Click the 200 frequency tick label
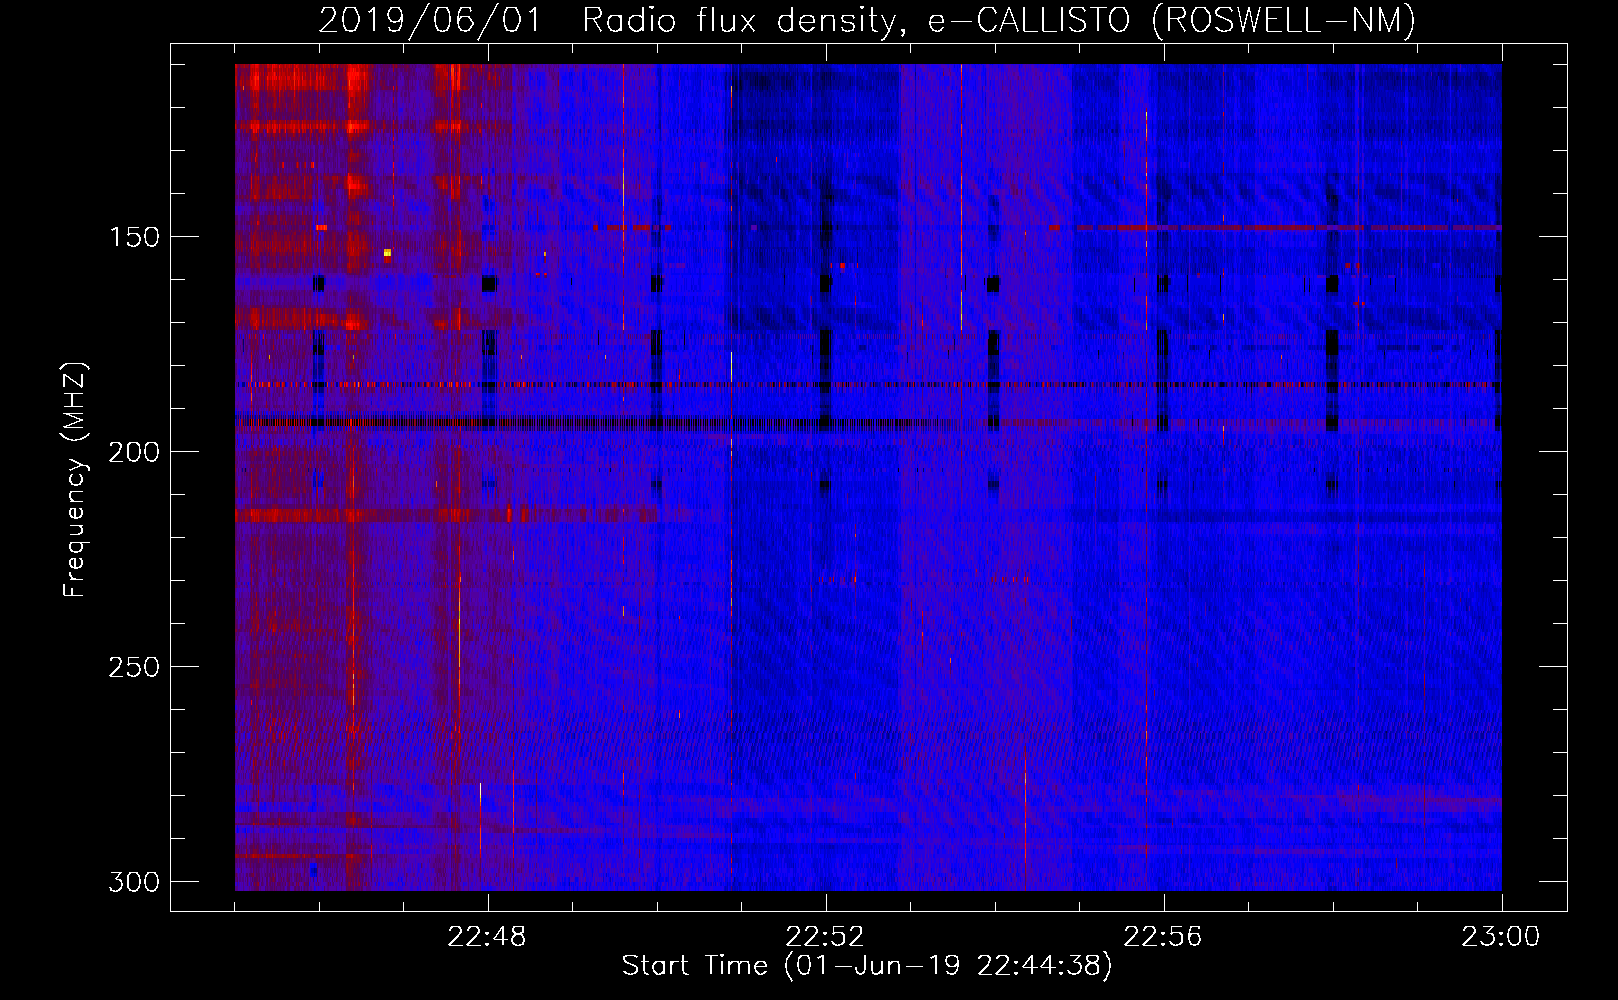 133,452
